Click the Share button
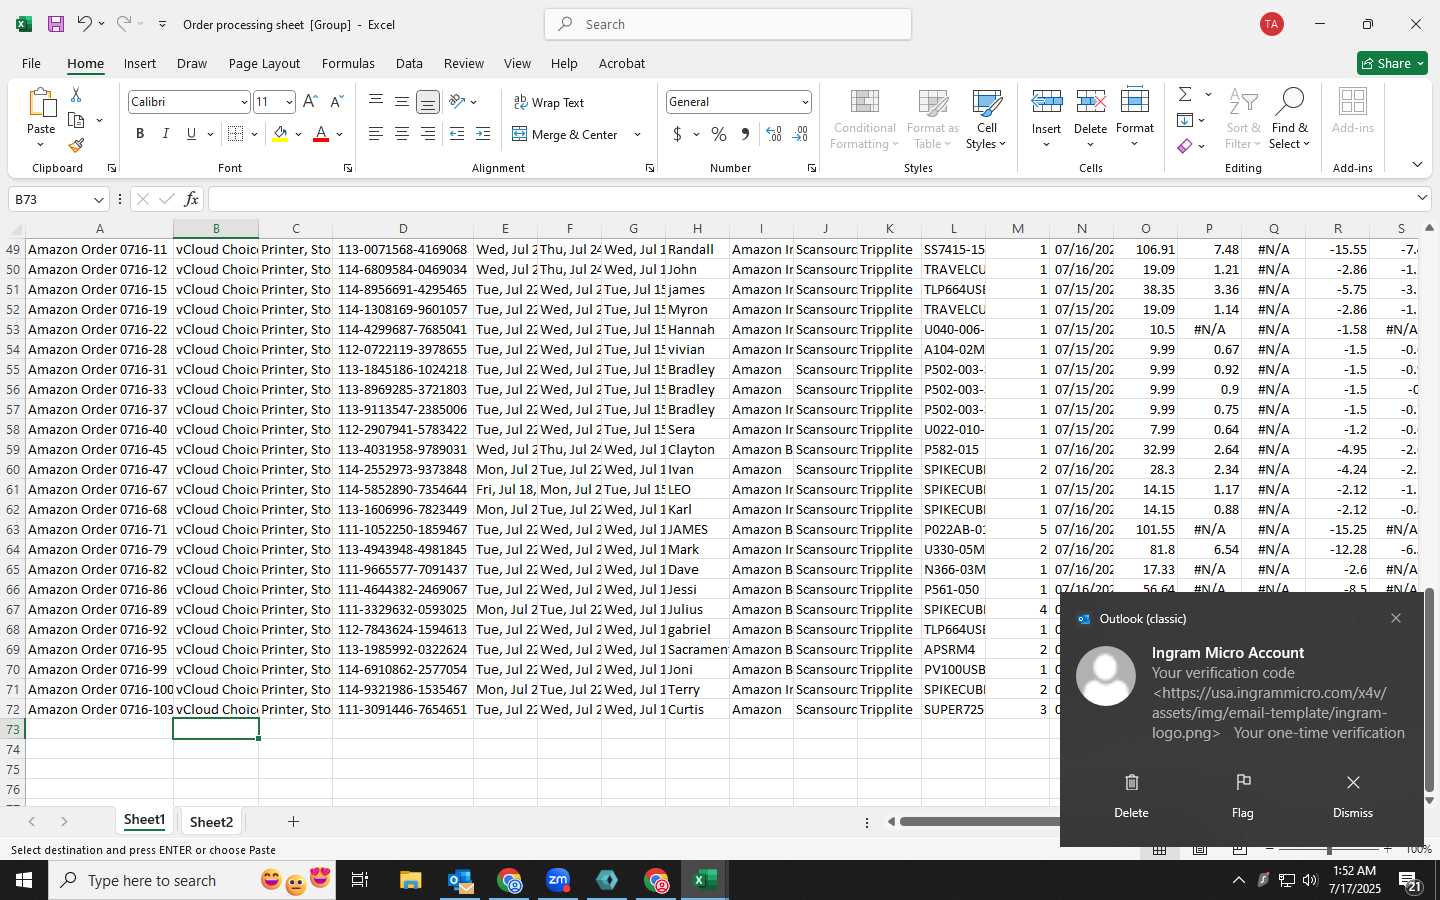This screenshot has height=900, width=1440. point(1392,63)
